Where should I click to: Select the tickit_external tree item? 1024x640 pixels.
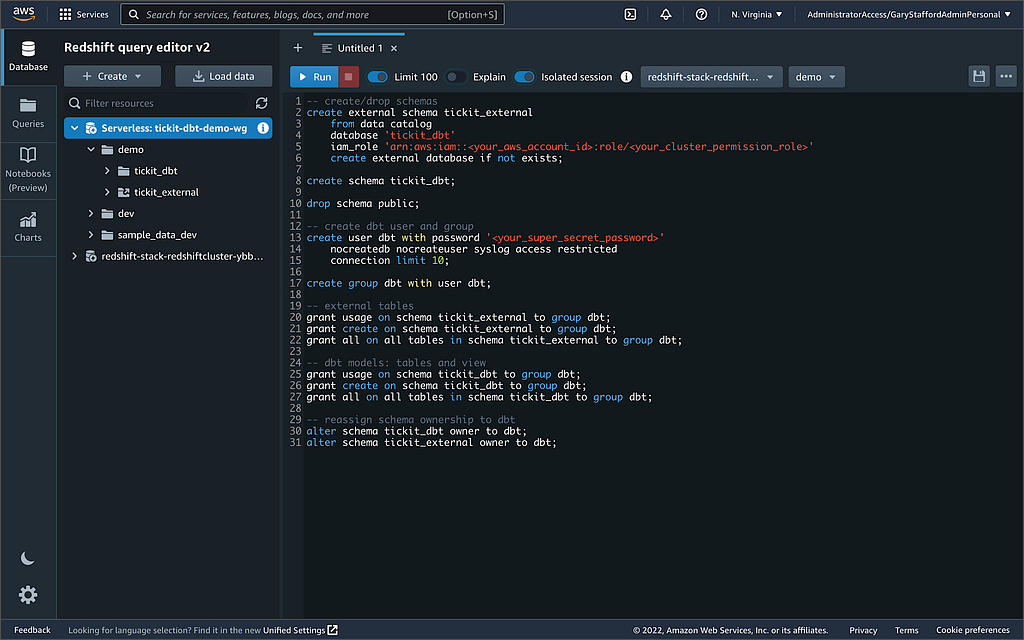[x=166, y=192]
